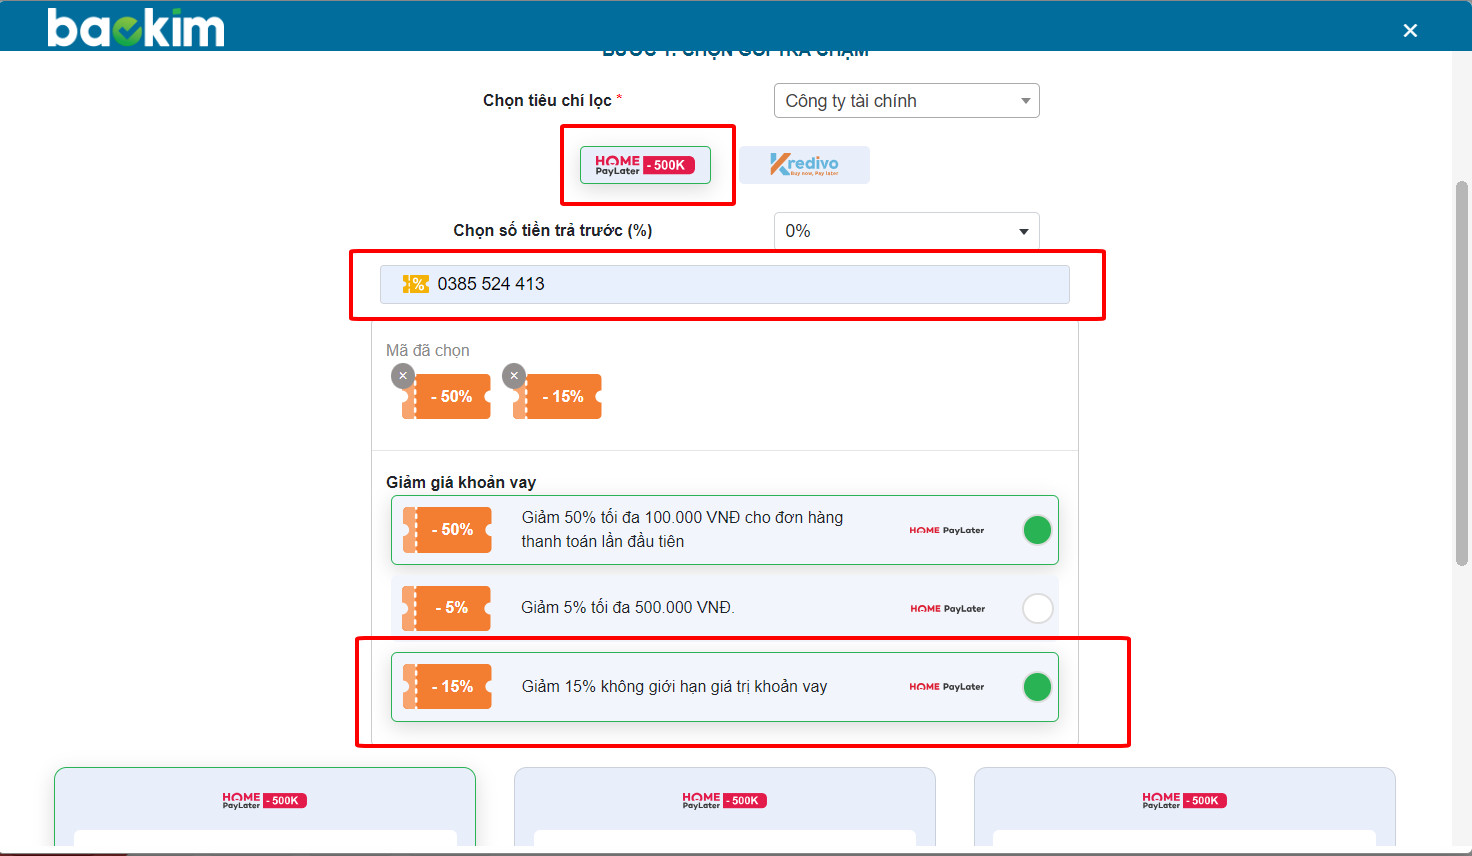Toggle the Giảm 50% tối đa 100.000 VNĐ voucher
The width and height of the screenshot is (1472, 856).
pos(1037,530)
